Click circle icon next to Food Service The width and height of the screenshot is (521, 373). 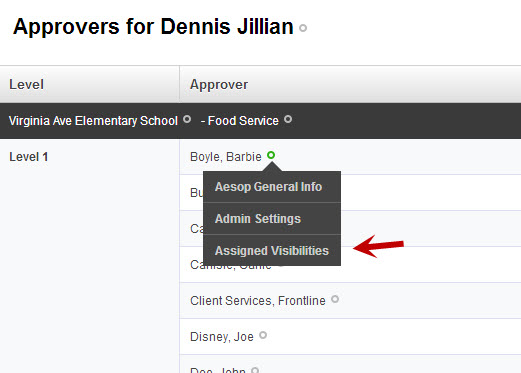point(288,119)
